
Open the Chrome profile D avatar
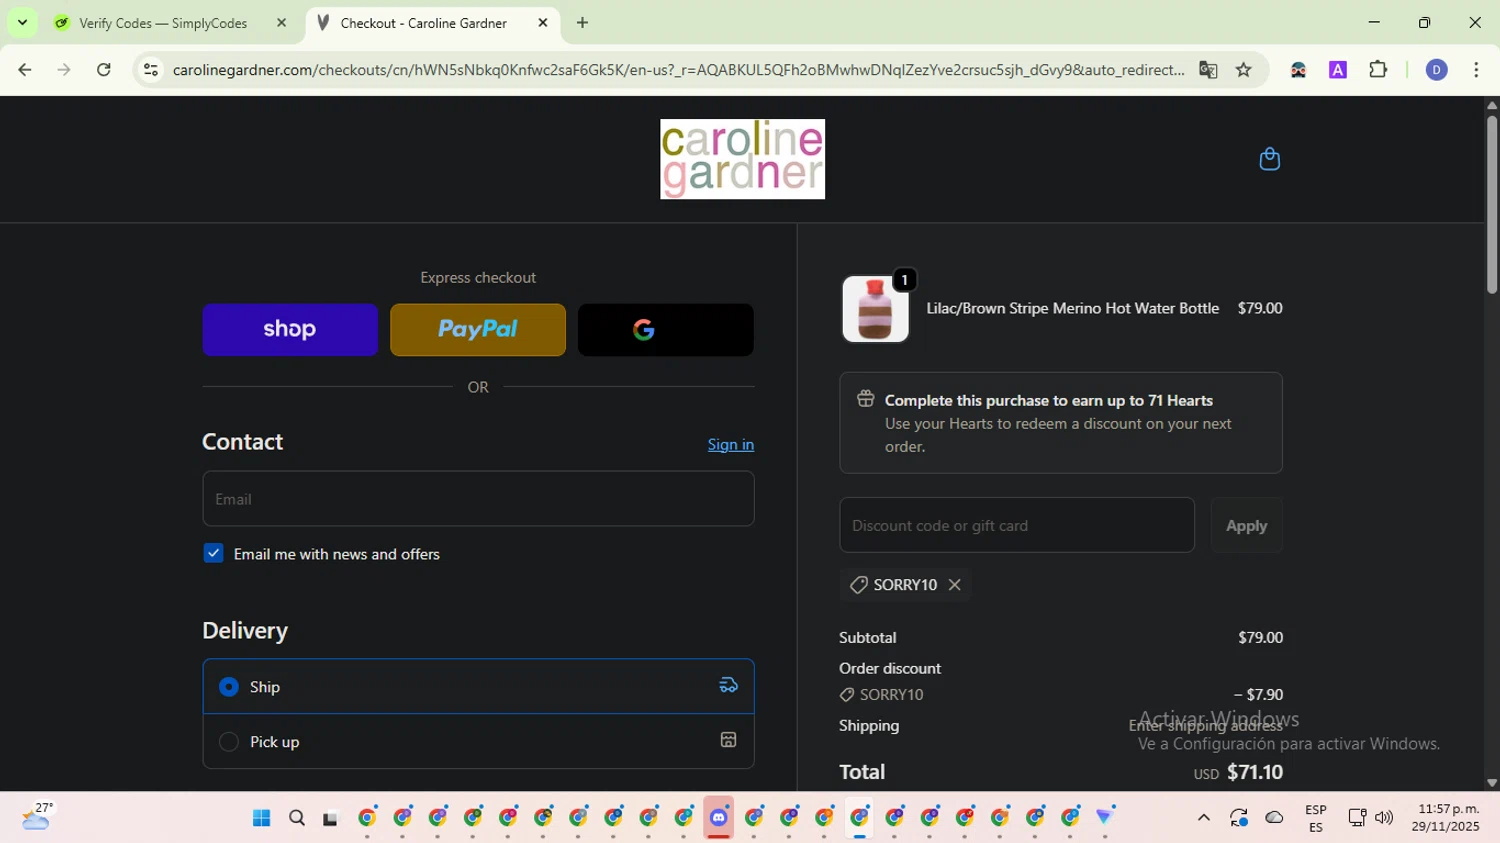1436,70
